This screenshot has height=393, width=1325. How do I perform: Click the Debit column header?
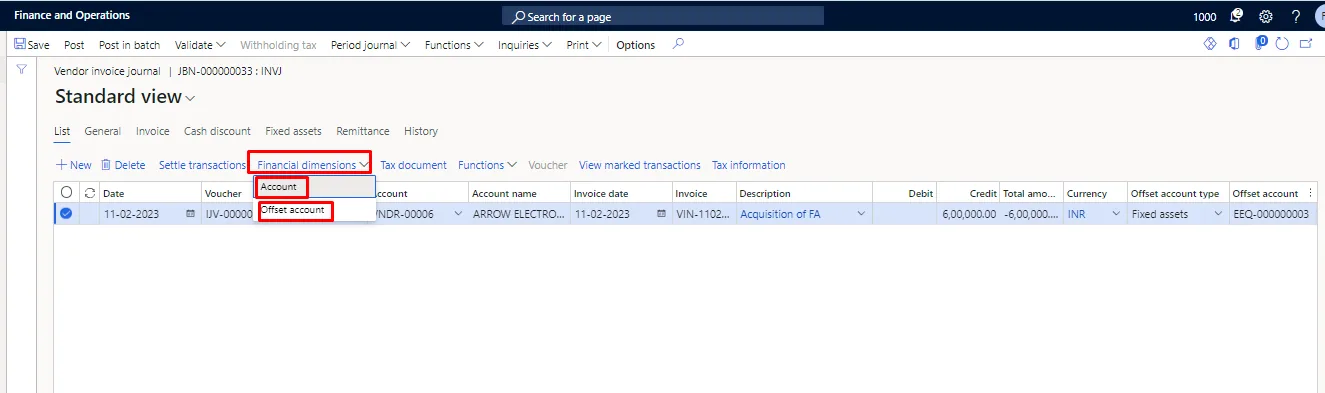pyautogui.click(x=905, y=193)
